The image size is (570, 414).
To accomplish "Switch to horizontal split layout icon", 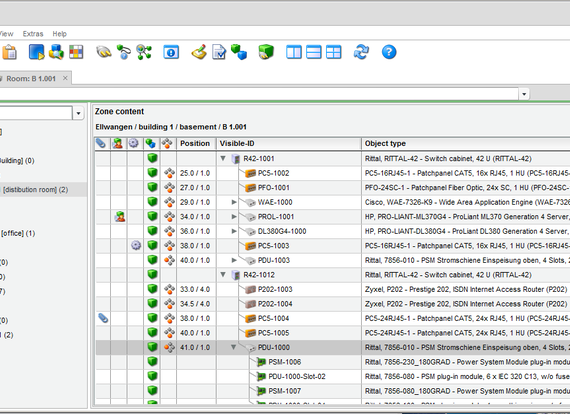I will (x=314, y=52).
